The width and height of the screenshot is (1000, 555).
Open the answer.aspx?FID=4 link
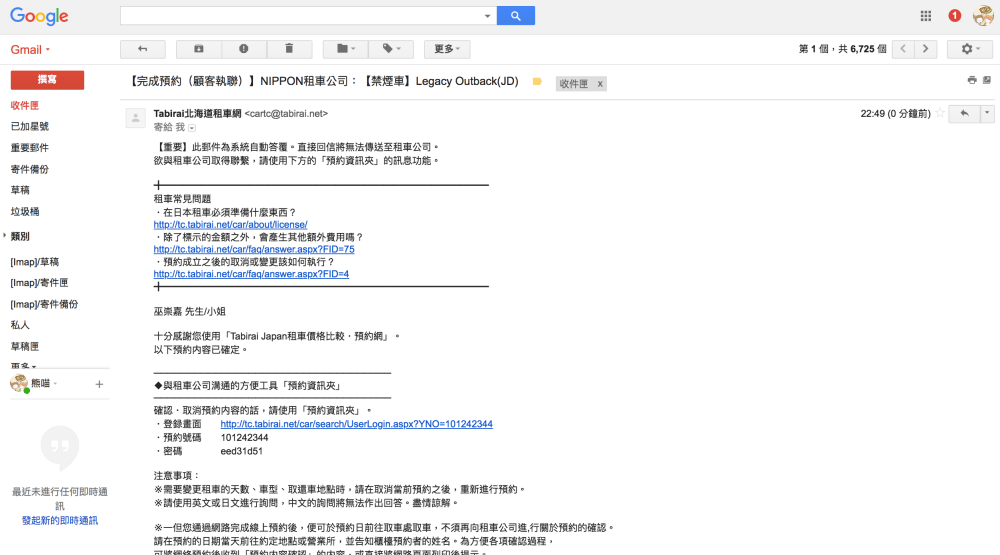point(251,274)
